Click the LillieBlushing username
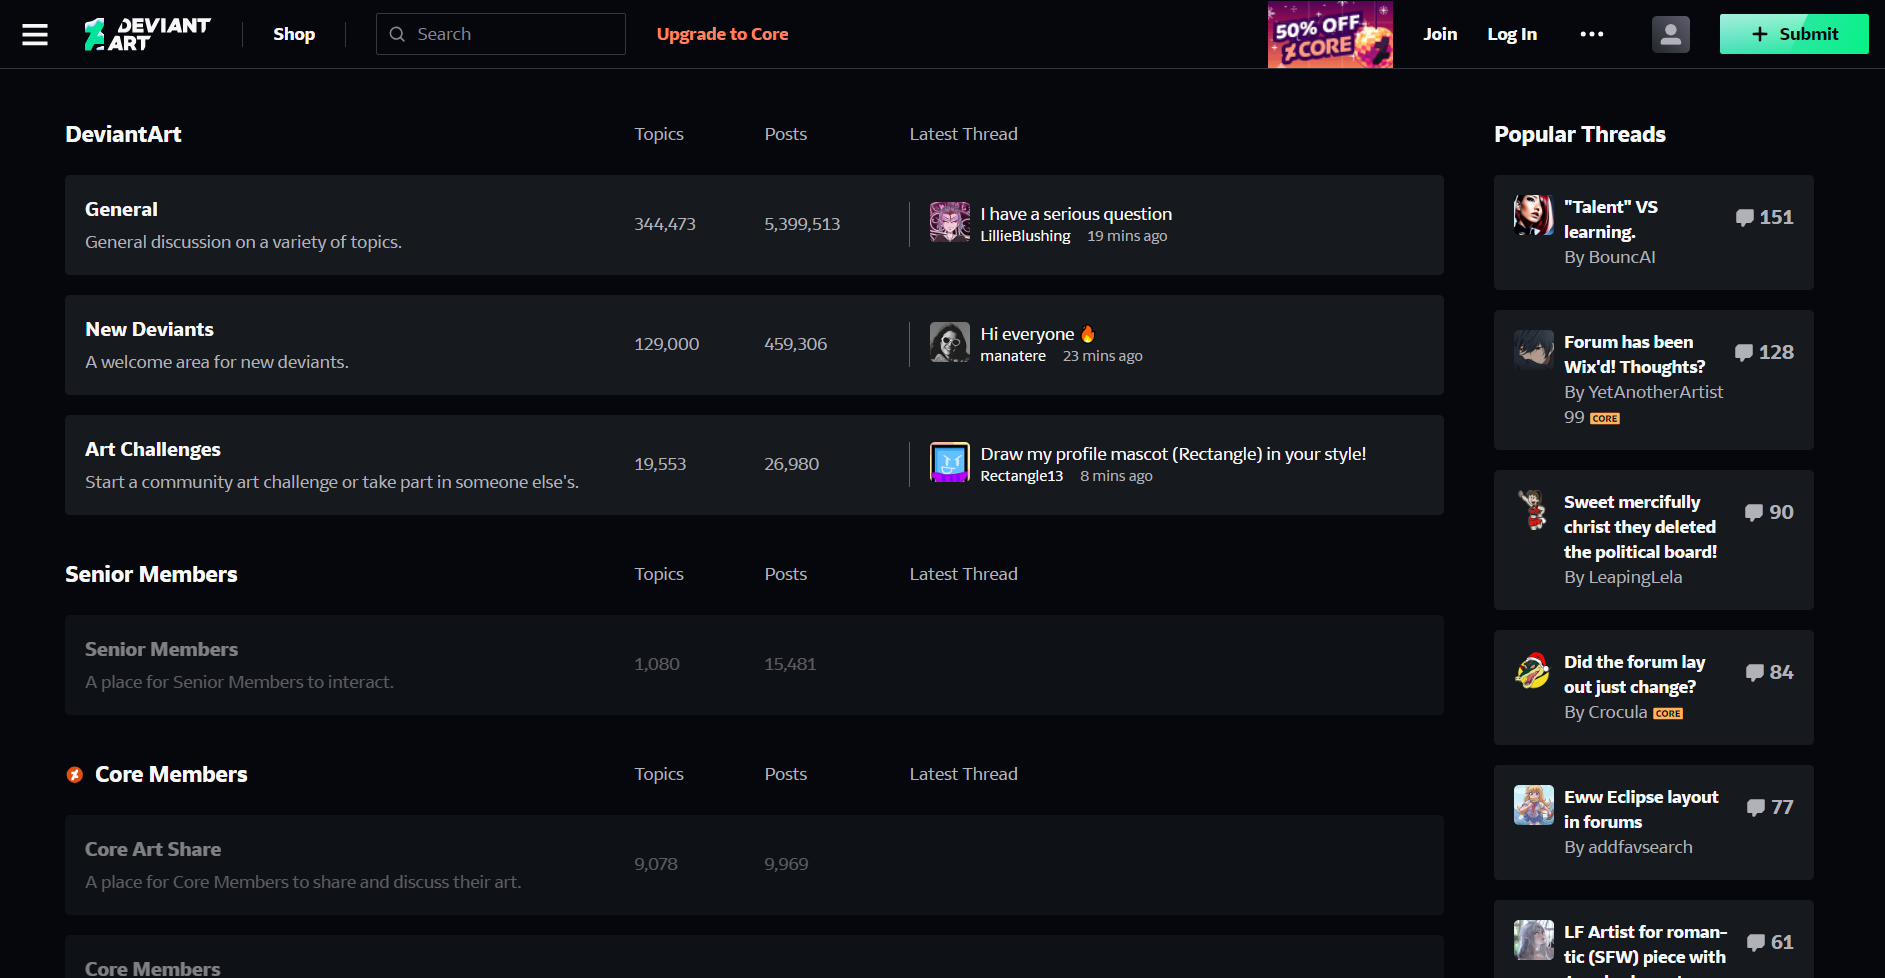This screenshot has width=1885, height=978. 1025,236
